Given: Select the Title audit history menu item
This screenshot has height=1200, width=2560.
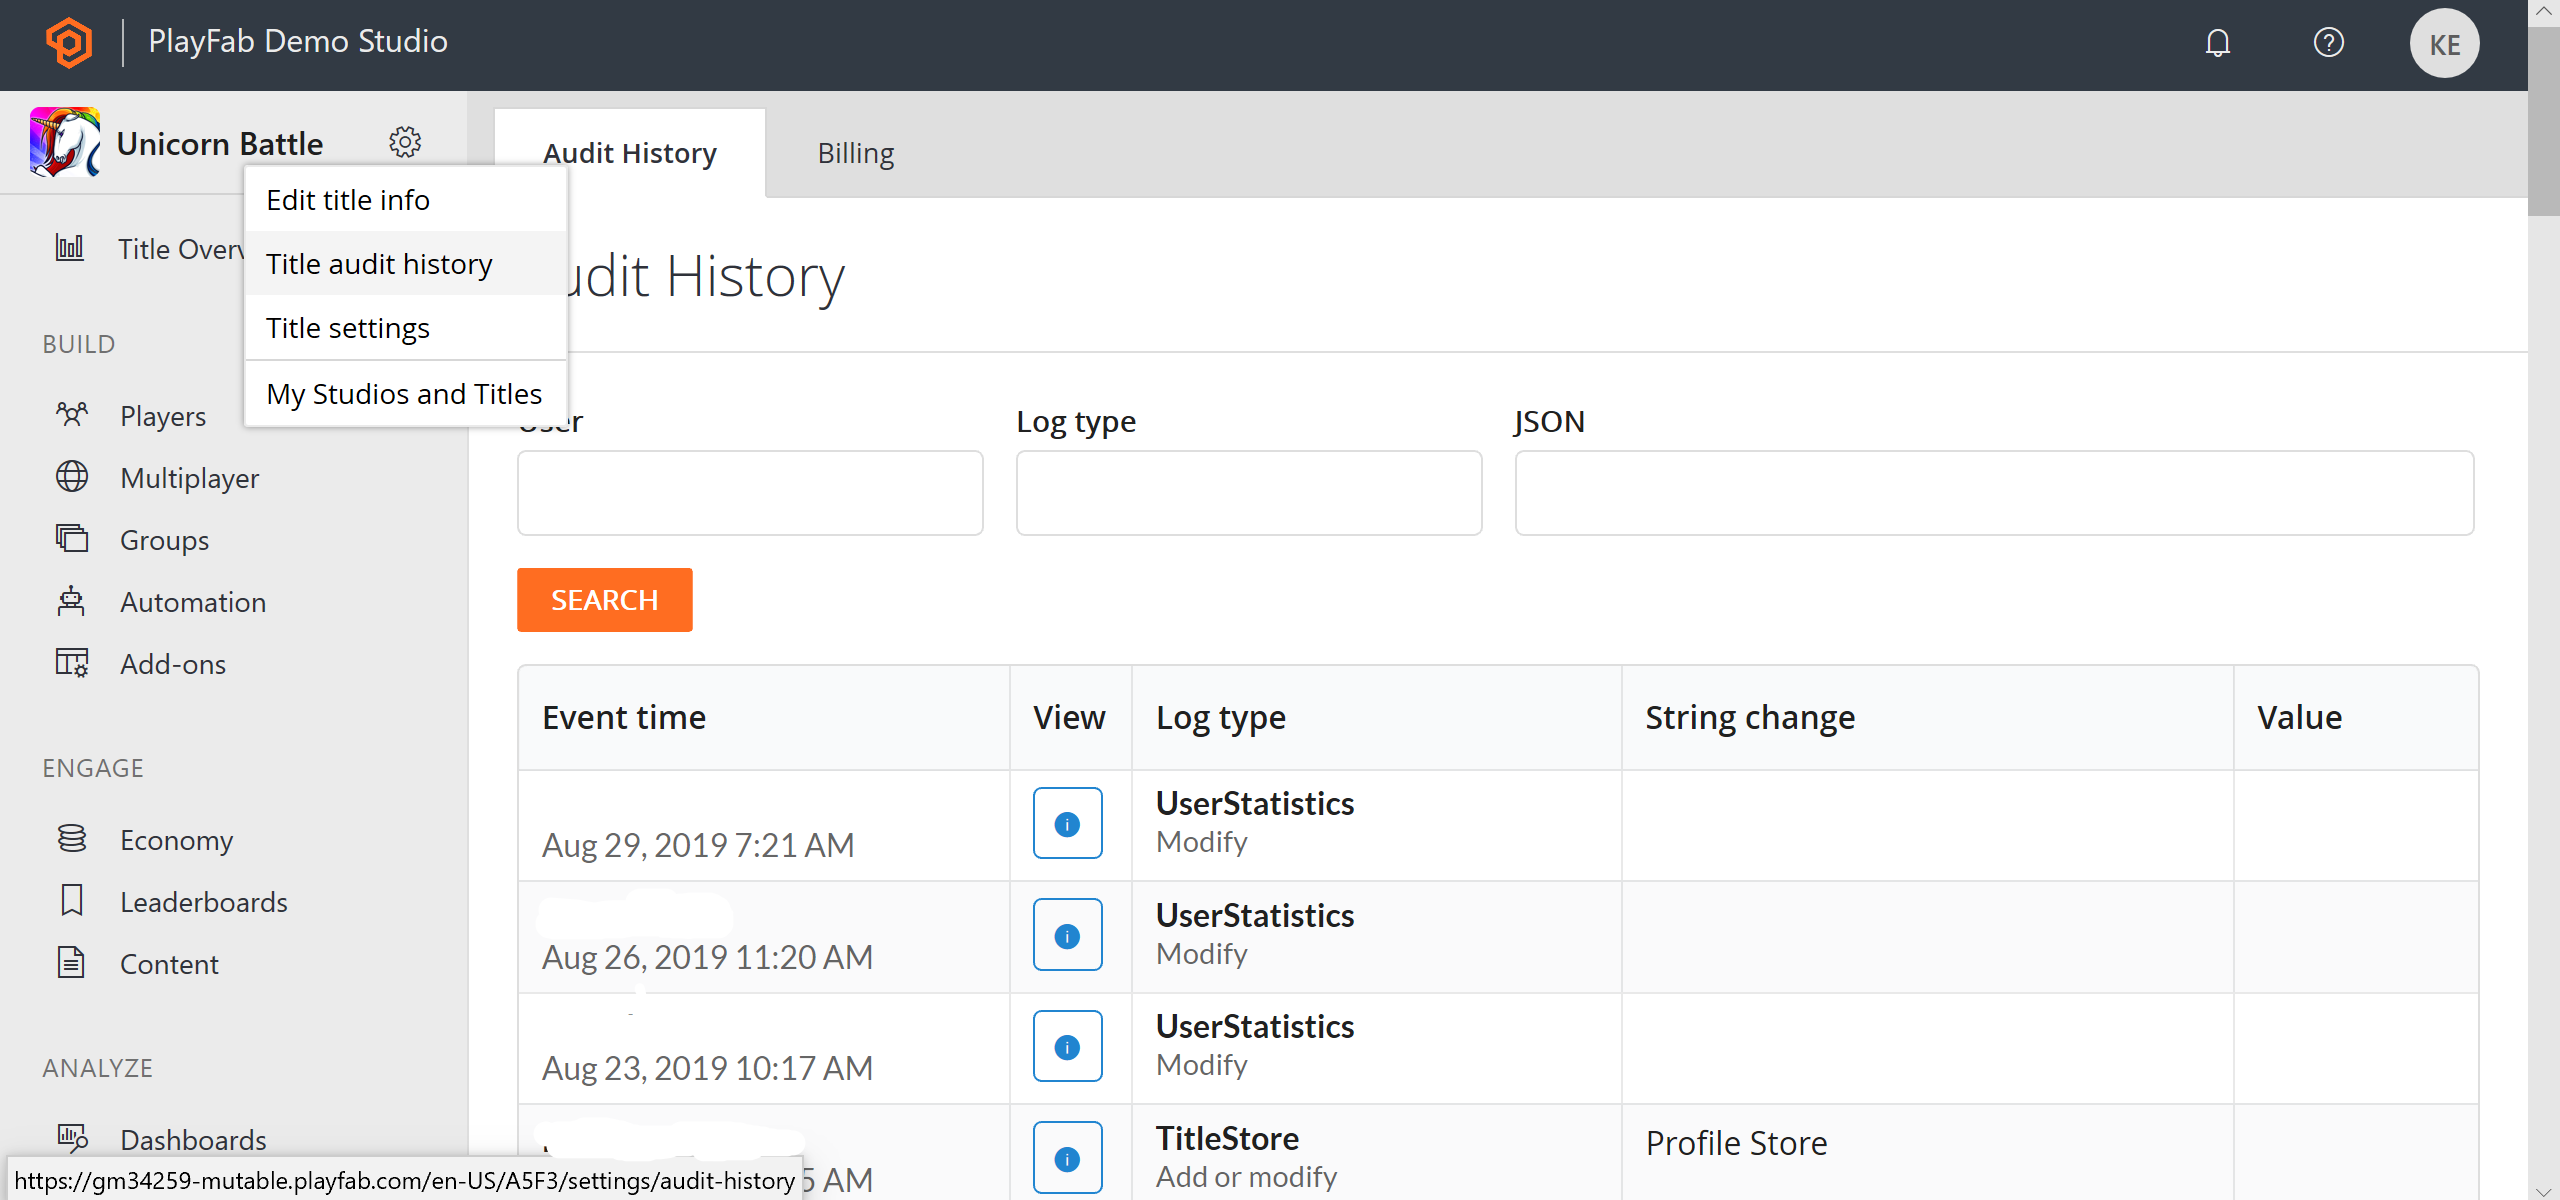Looking at the screenshot, I should click(x=379, y=263).
